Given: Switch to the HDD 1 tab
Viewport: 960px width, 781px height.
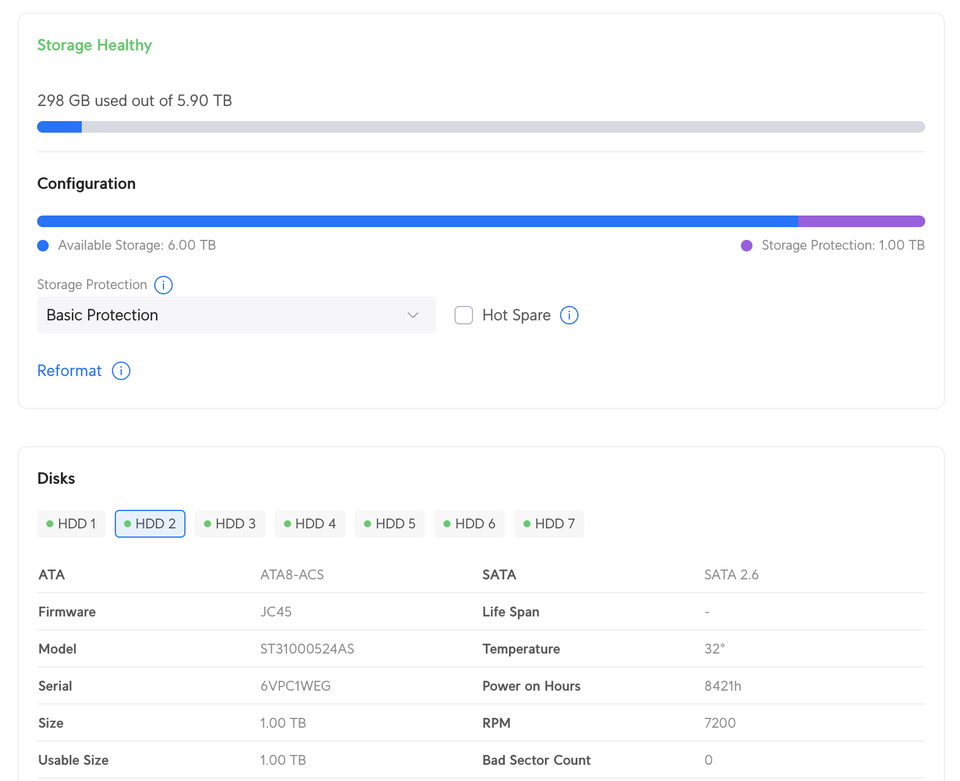Looking at the screenshot, I should click(x=71, y=524).
